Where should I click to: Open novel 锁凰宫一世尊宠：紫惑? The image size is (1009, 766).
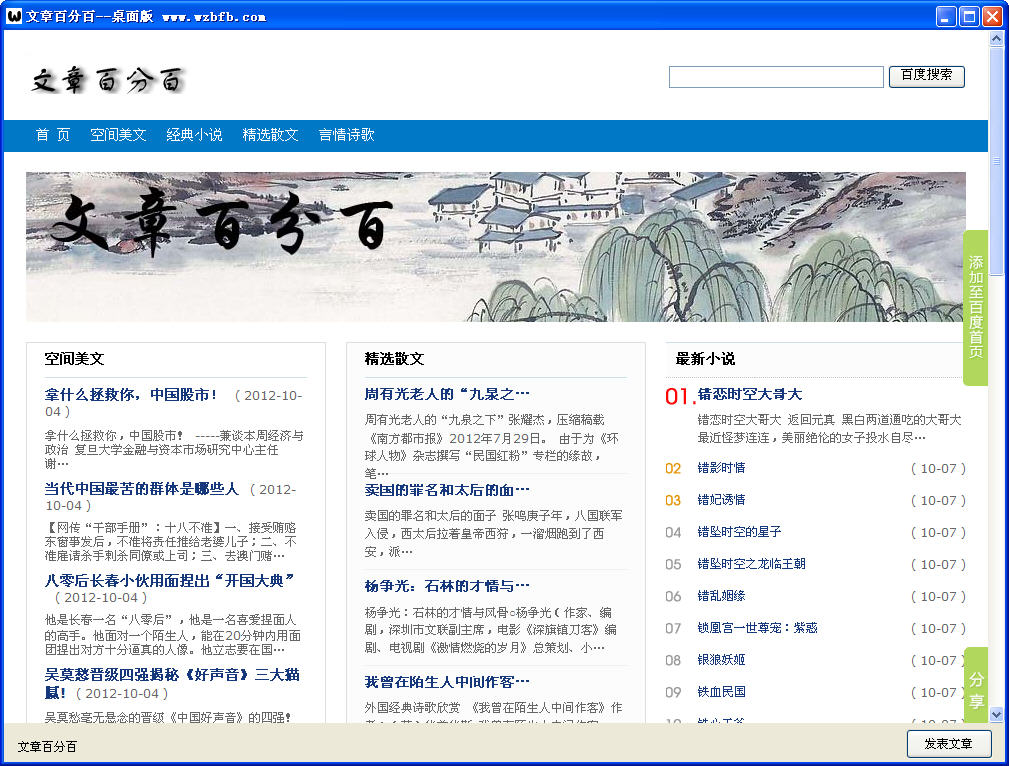(757, 628)
